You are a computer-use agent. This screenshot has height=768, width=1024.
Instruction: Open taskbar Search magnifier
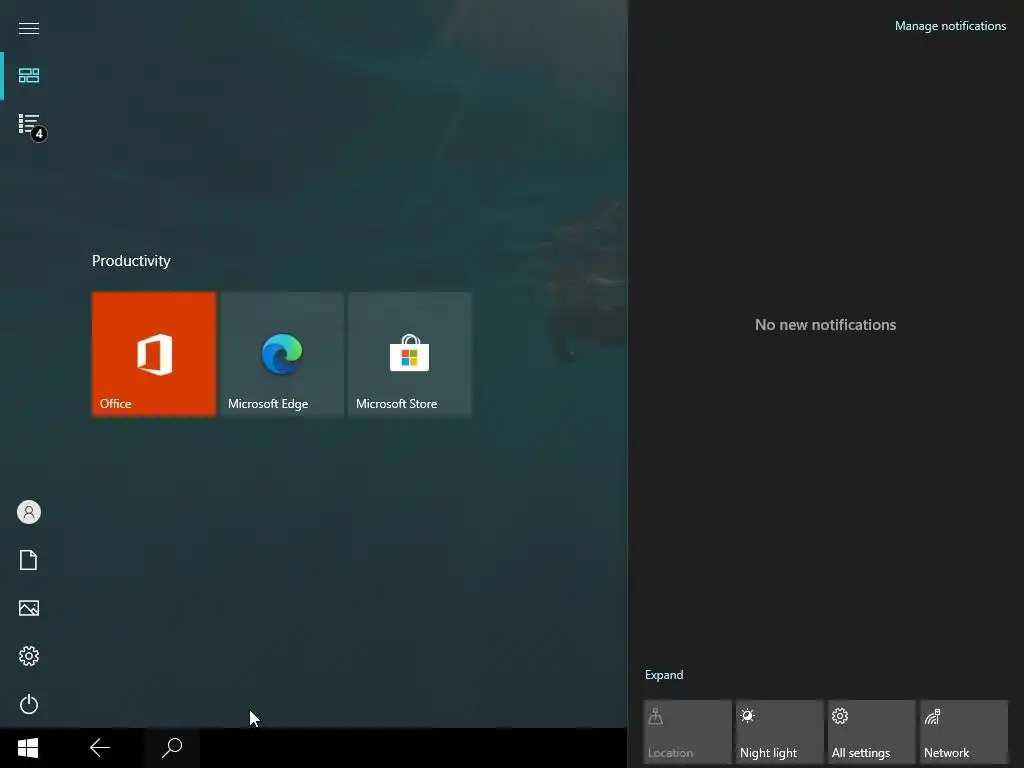pos(172,748)
